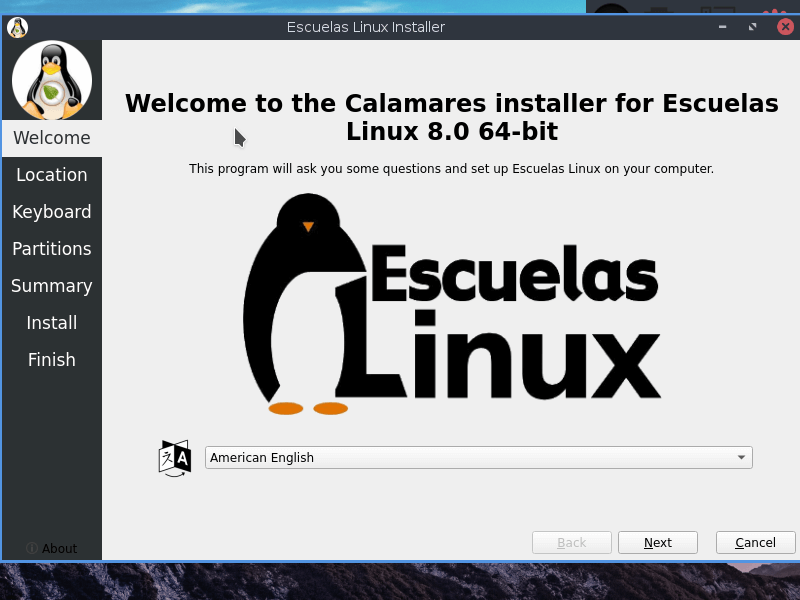The image size is (800, 600).
Task: Select the Location step in the sidebar
Action: pos(51,174)
